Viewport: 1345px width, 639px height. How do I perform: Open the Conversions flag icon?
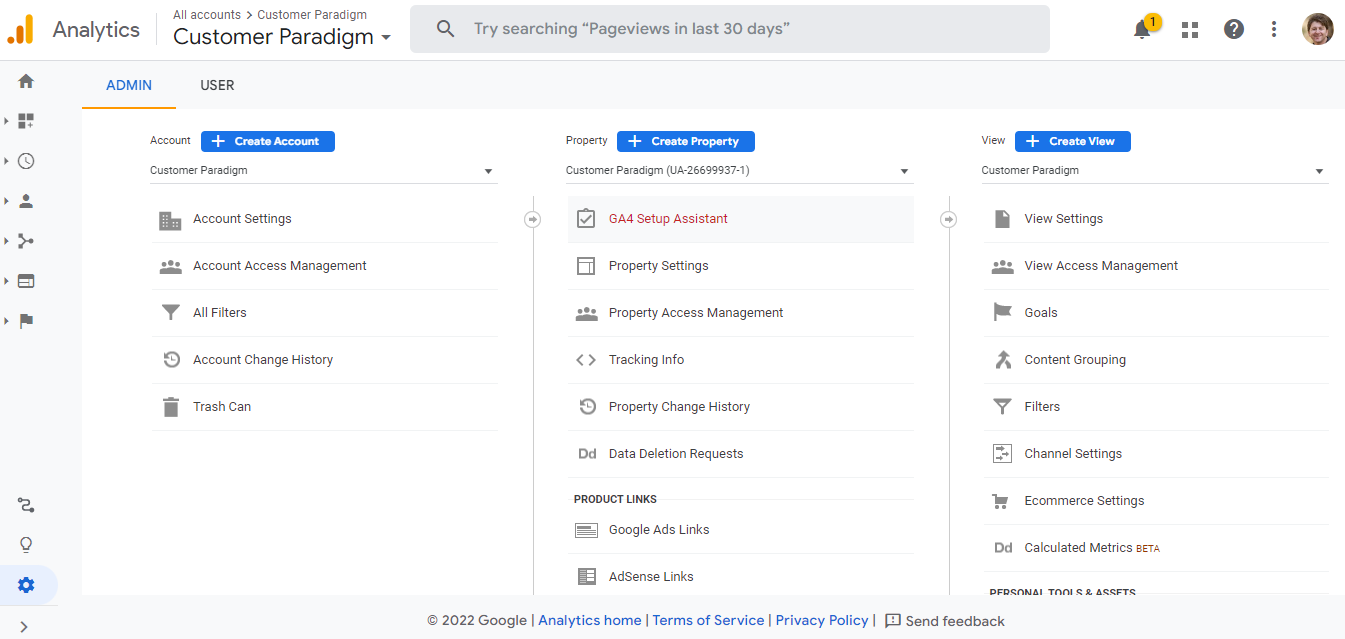[25, 320]
